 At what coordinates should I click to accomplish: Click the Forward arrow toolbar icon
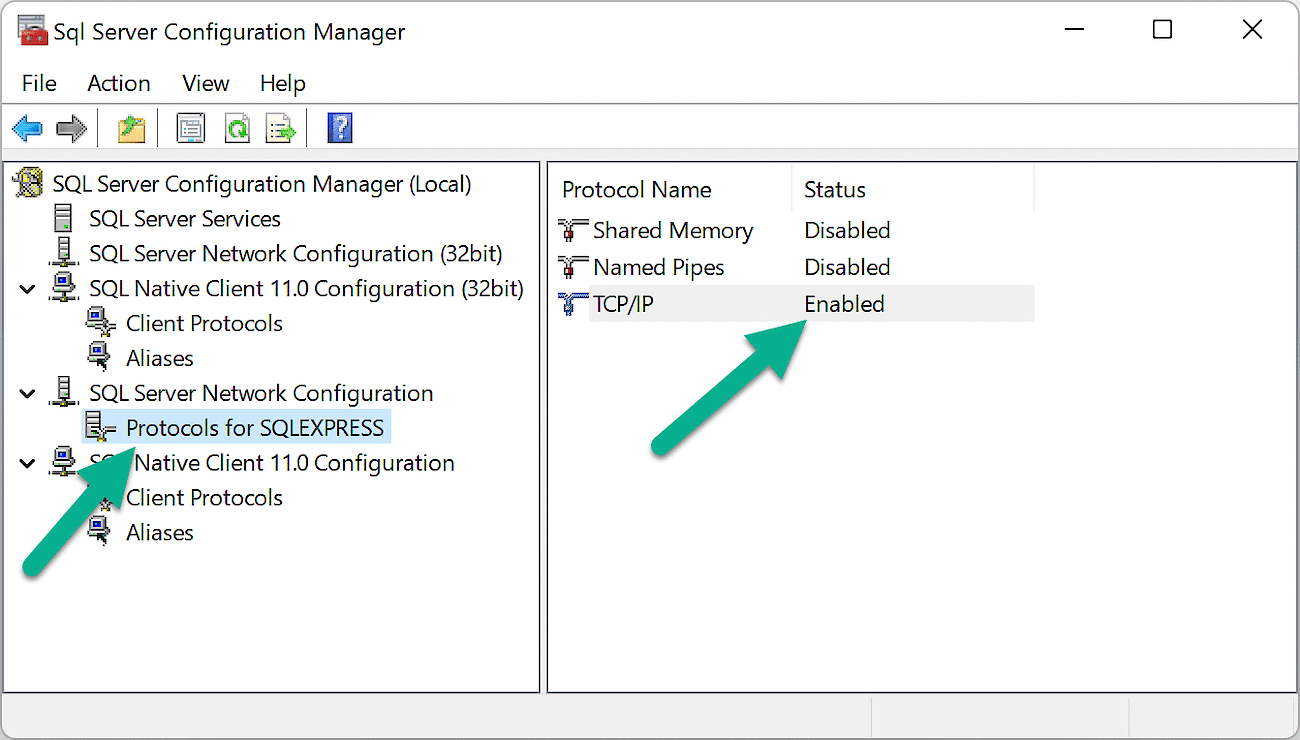pos(71,128)
